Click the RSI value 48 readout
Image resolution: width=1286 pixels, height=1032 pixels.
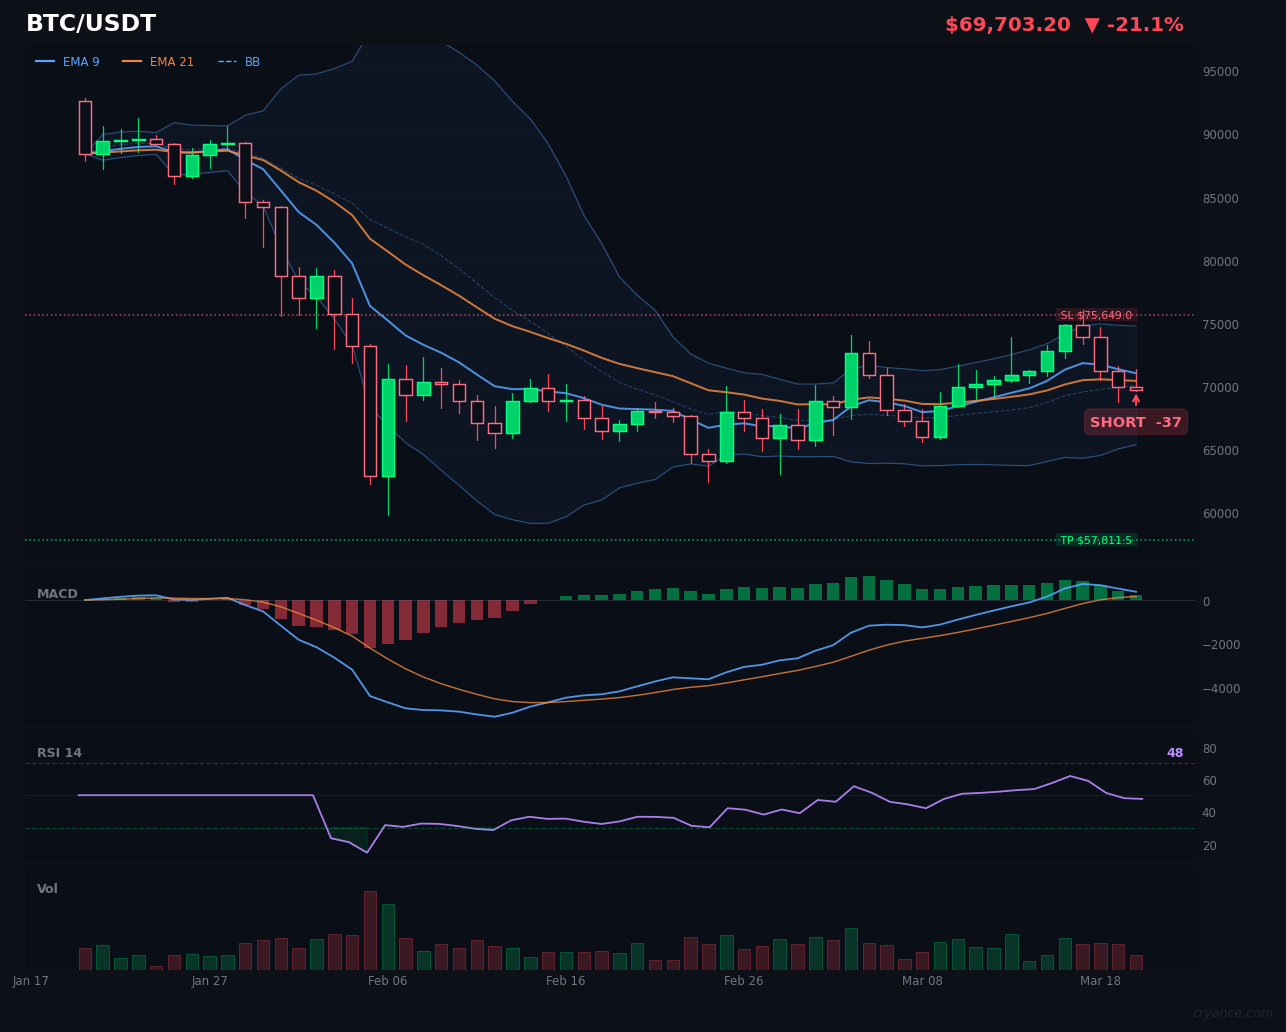pos(1174,752)
